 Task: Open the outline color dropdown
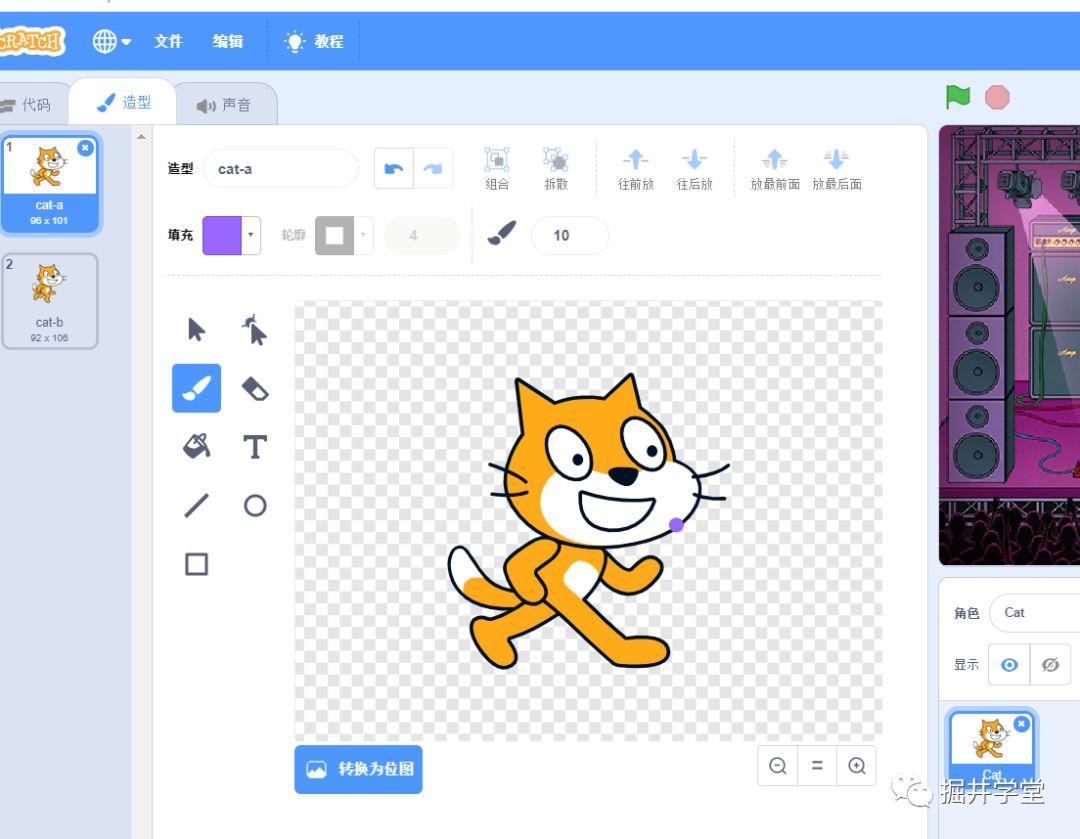click(x=363, y=235)
